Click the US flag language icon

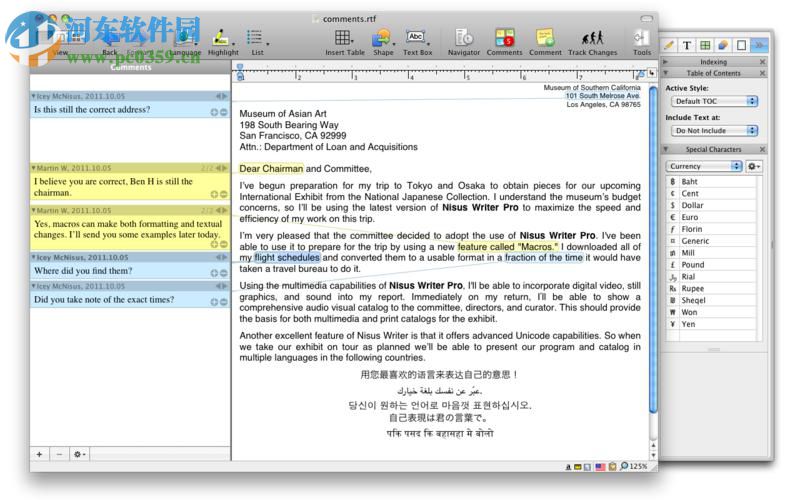click(x=600, y=466)
